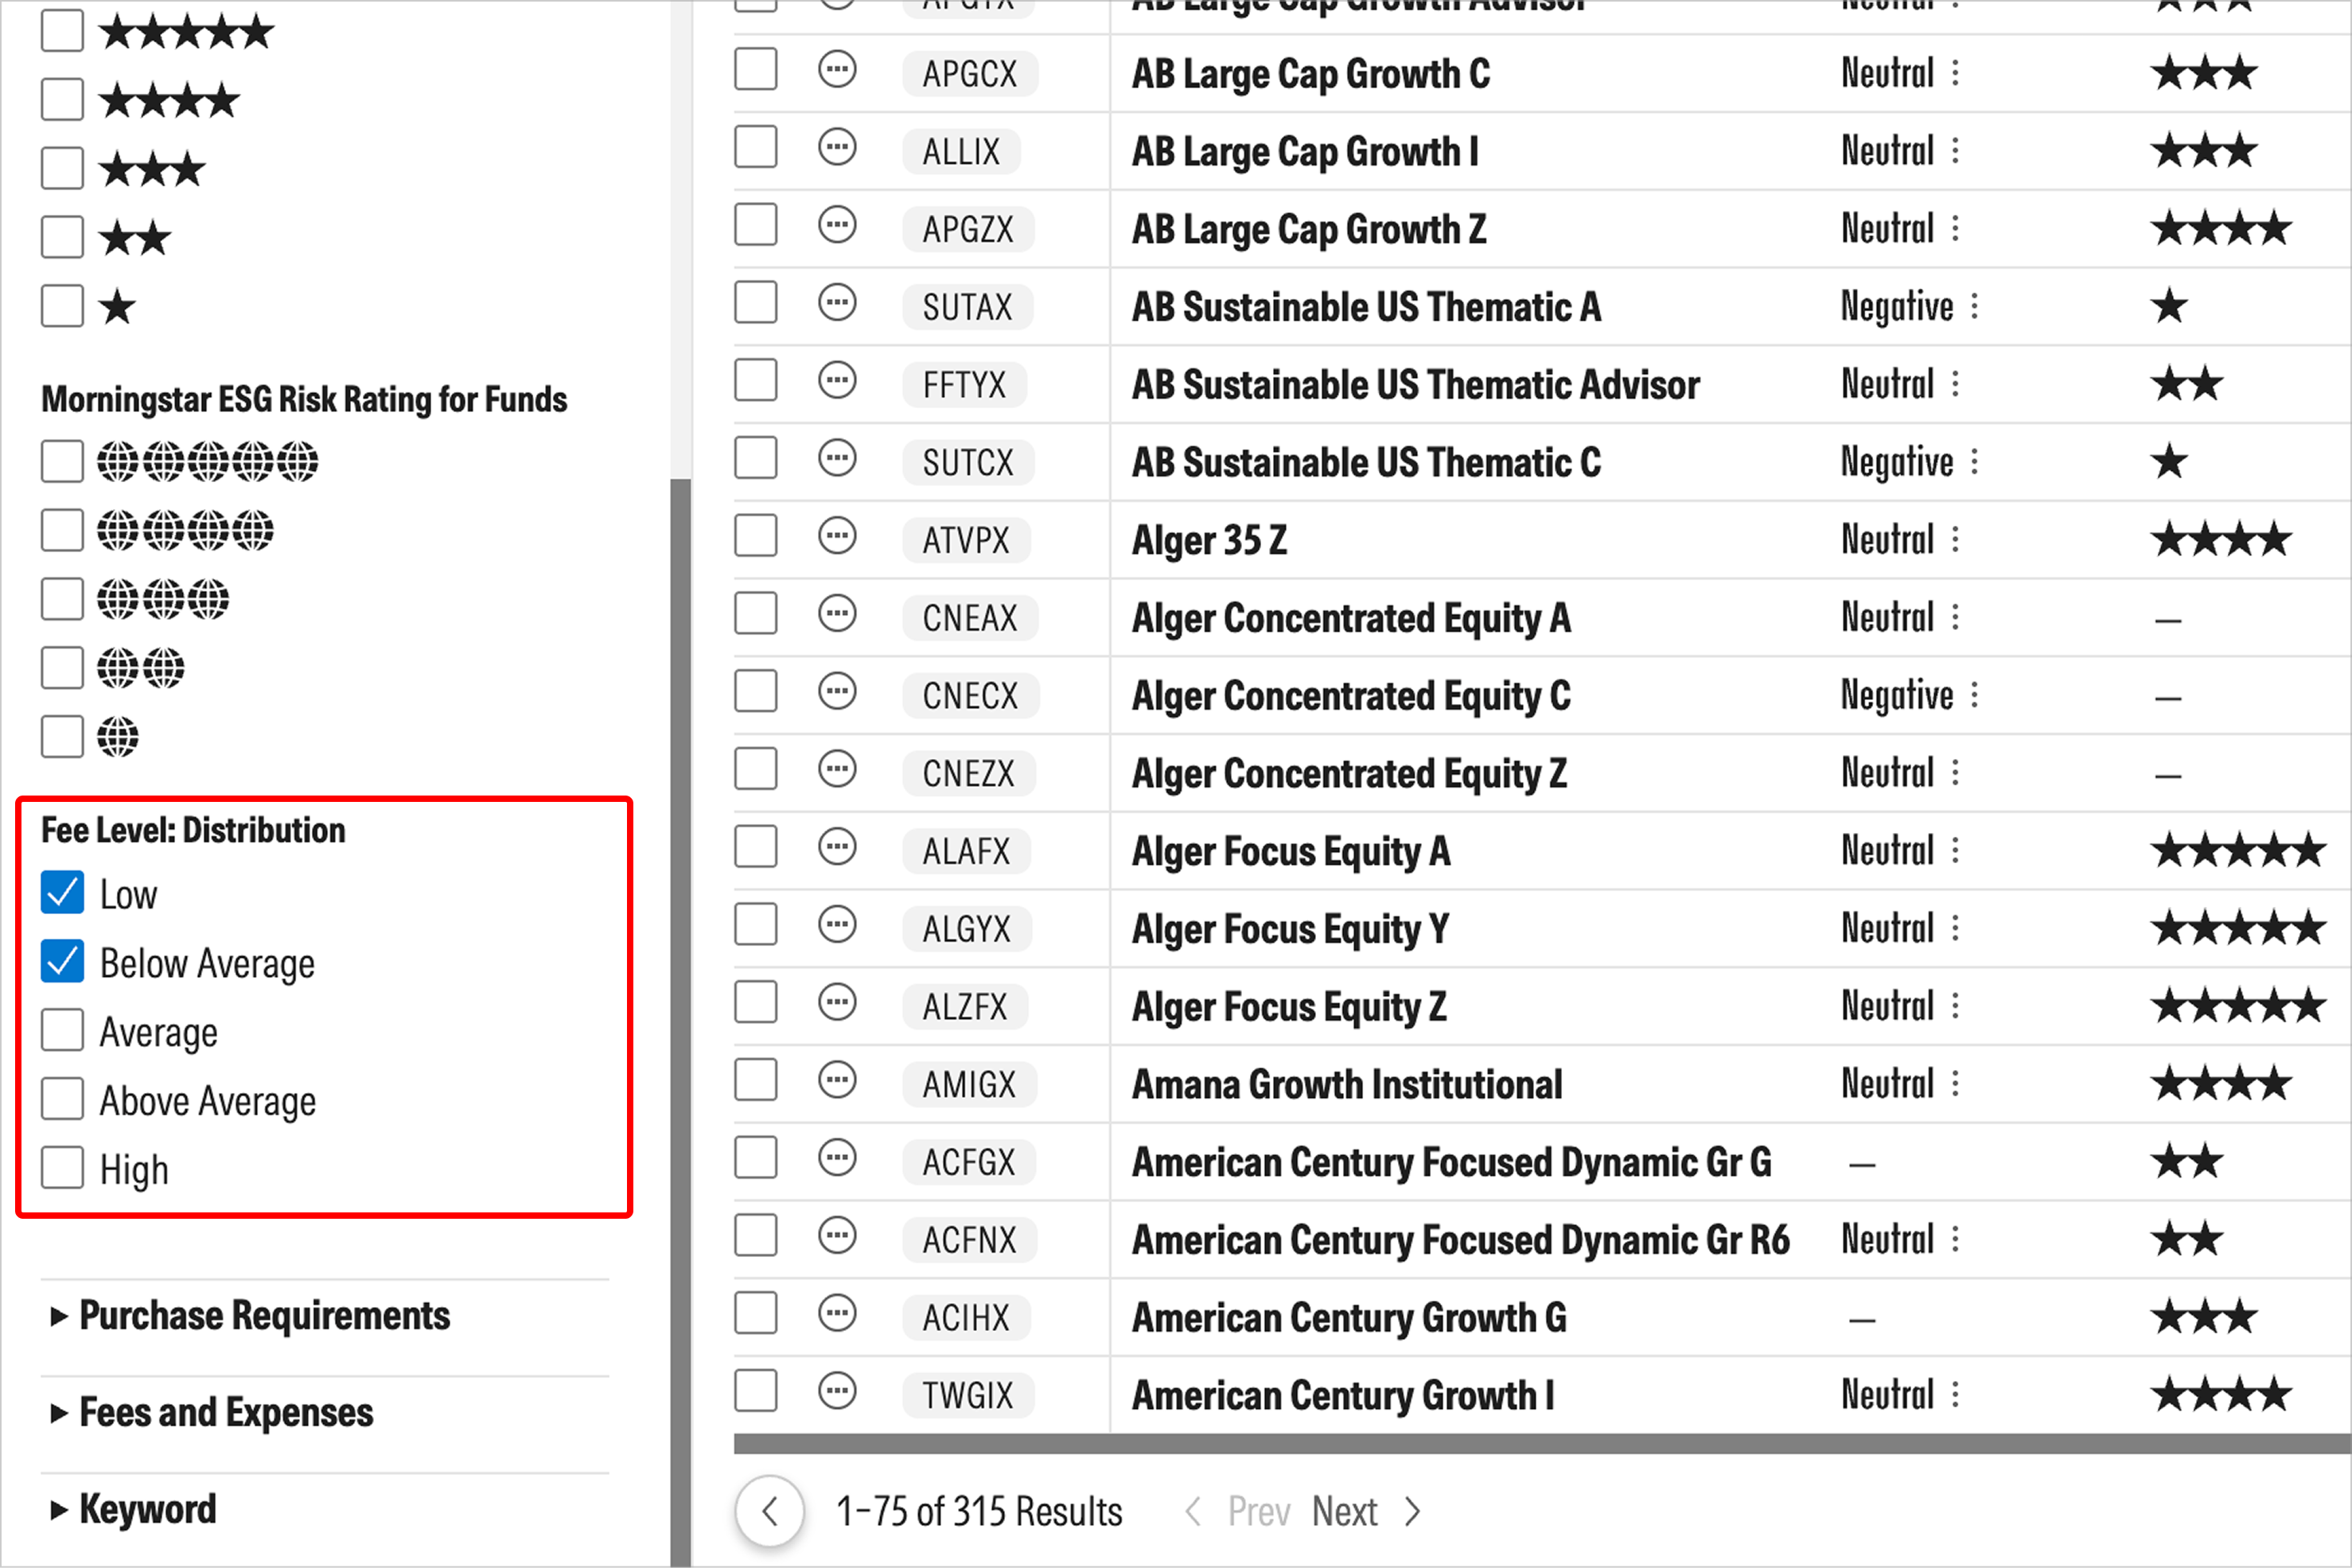Viewport: 2352px width, 1568px height.
Task: Click Next to go to next results page
Action: click(x=1345, y=1512)
